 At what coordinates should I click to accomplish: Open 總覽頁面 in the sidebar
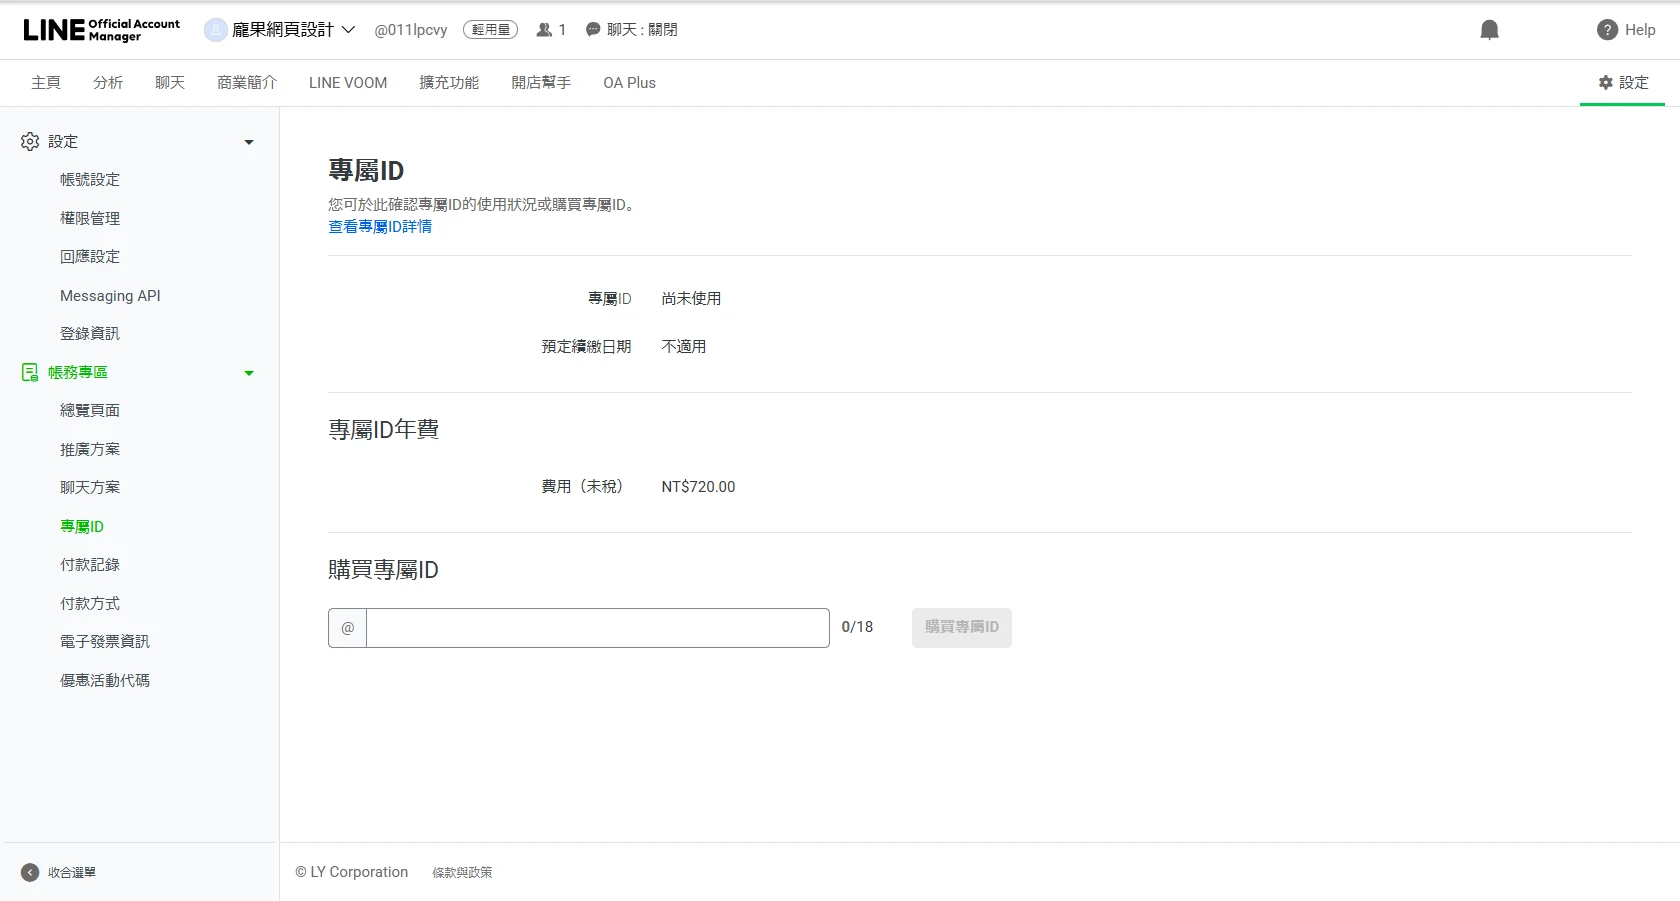click(90, 411)
